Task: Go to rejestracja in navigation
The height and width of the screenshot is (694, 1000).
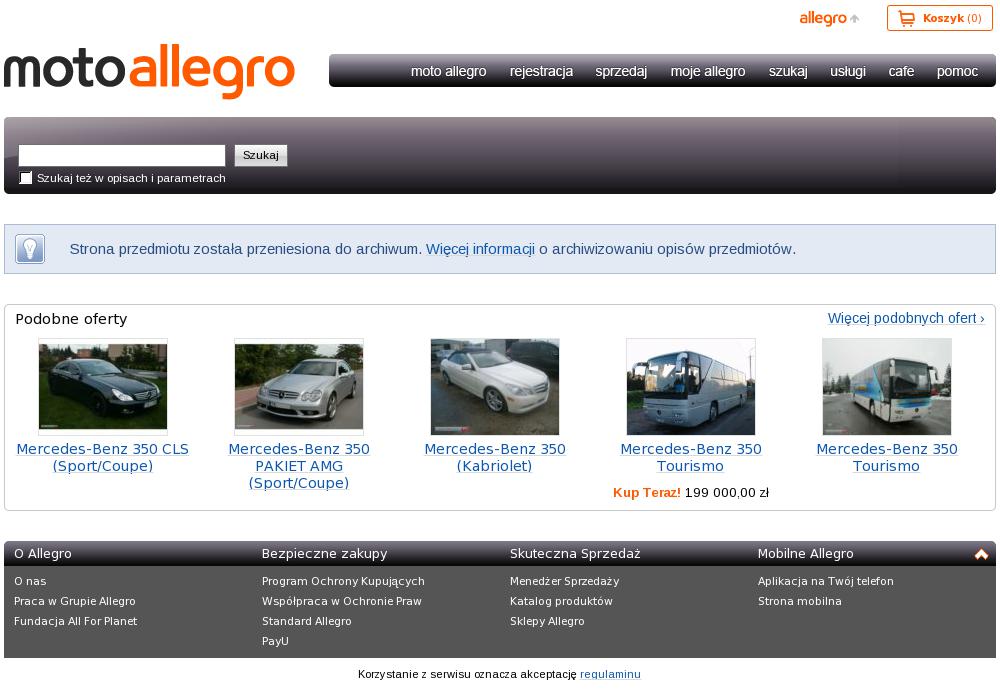Action: 541,71
